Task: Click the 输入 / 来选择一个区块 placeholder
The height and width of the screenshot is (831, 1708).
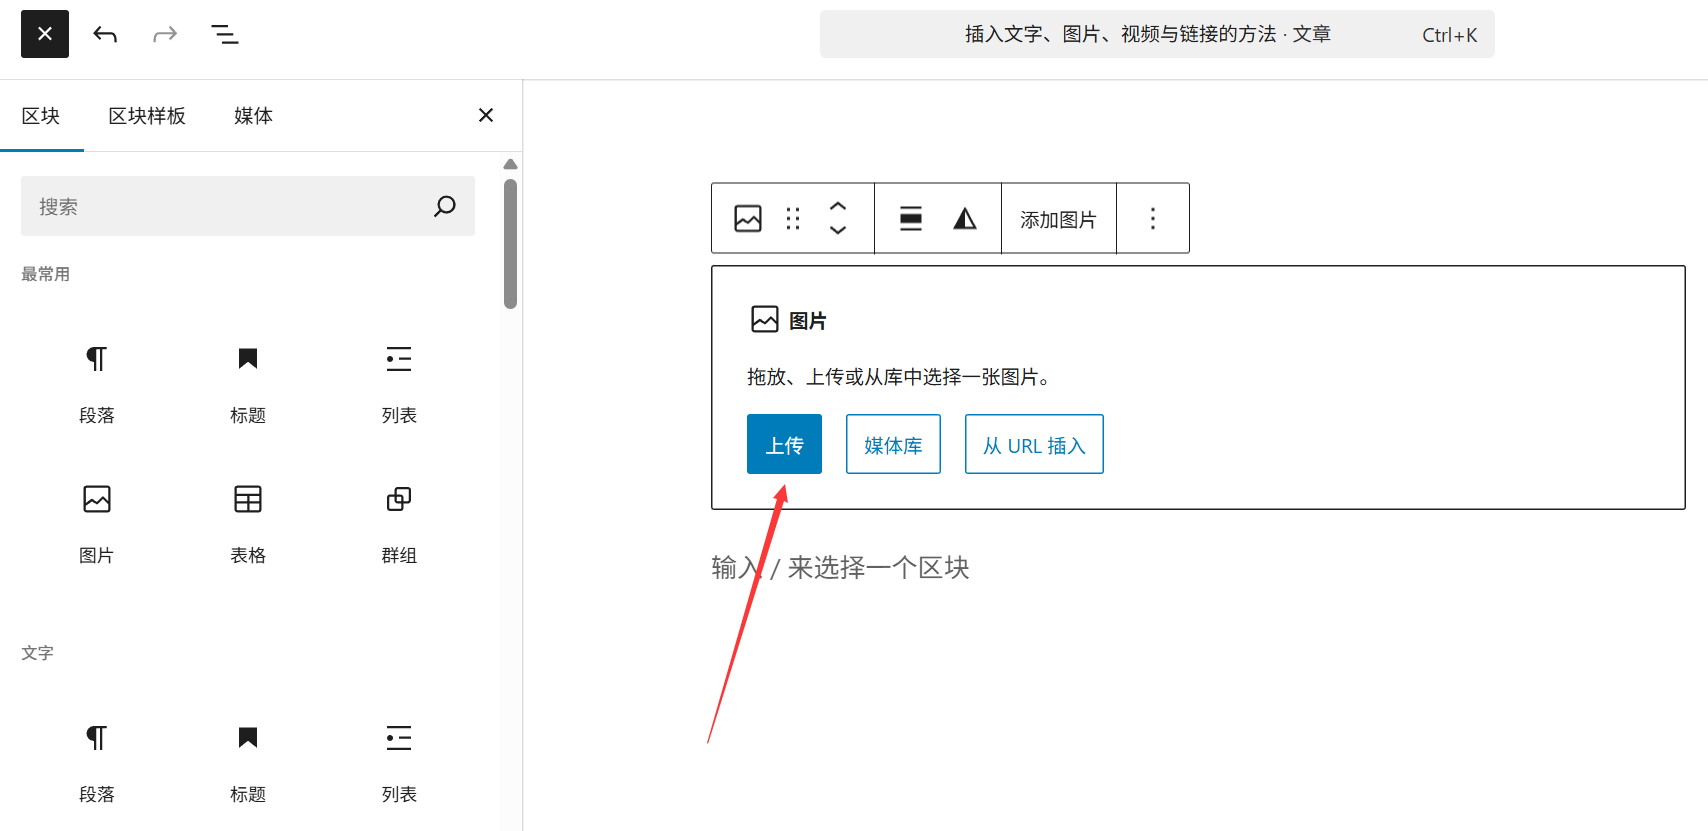Action: tap(840, 568)
